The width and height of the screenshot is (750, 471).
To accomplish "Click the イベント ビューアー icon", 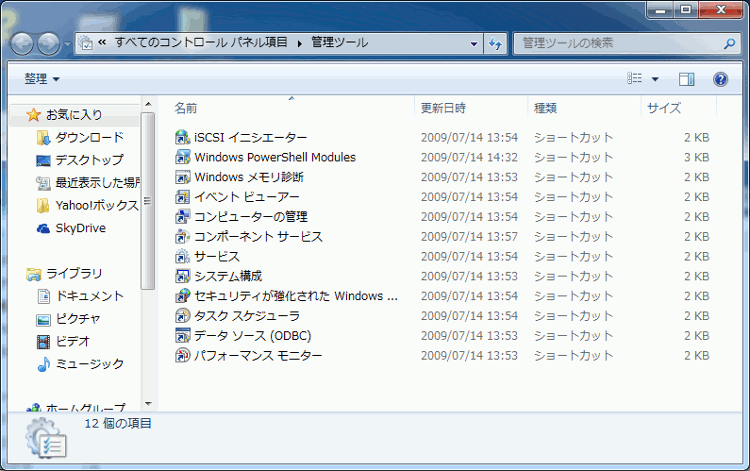I will 182,197.
